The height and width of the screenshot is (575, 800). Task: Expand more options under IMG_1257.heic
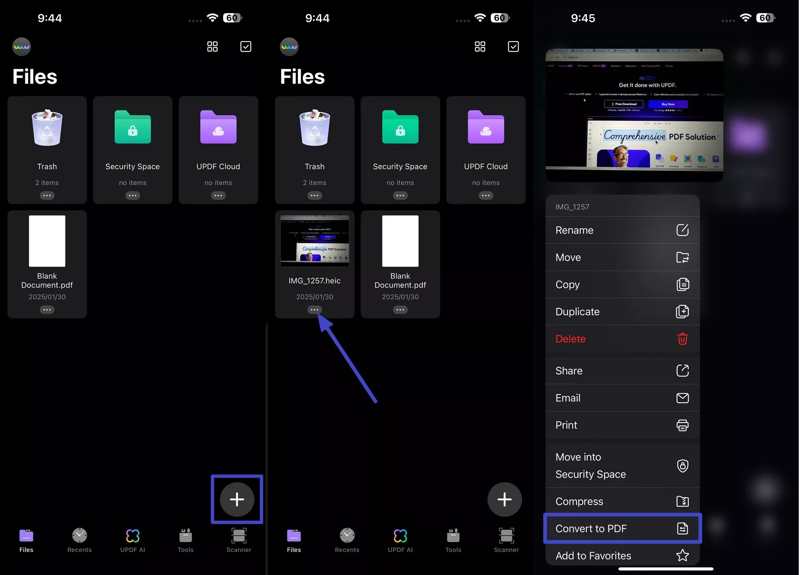(x=315, y=310)
